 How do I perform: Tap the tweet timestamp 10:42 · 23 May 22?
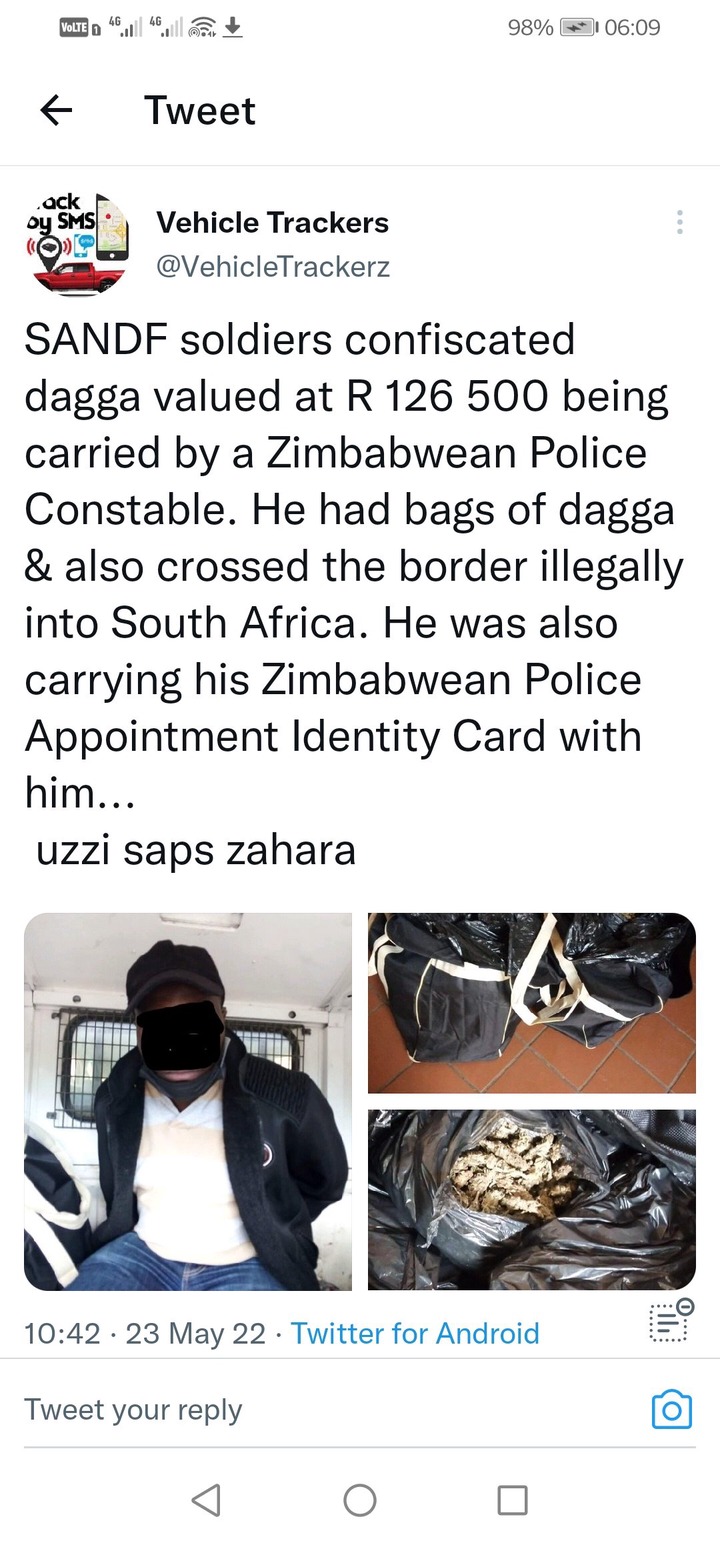coord(145,1333)
